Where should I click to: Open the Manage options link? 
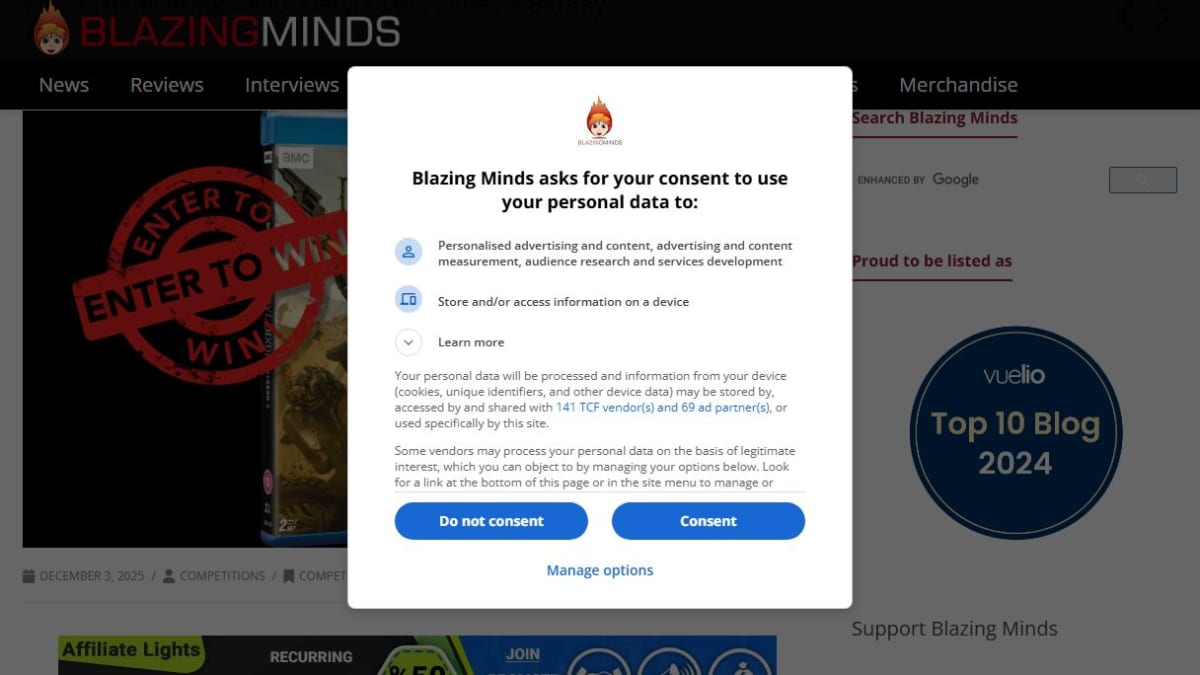pos(600,570)
